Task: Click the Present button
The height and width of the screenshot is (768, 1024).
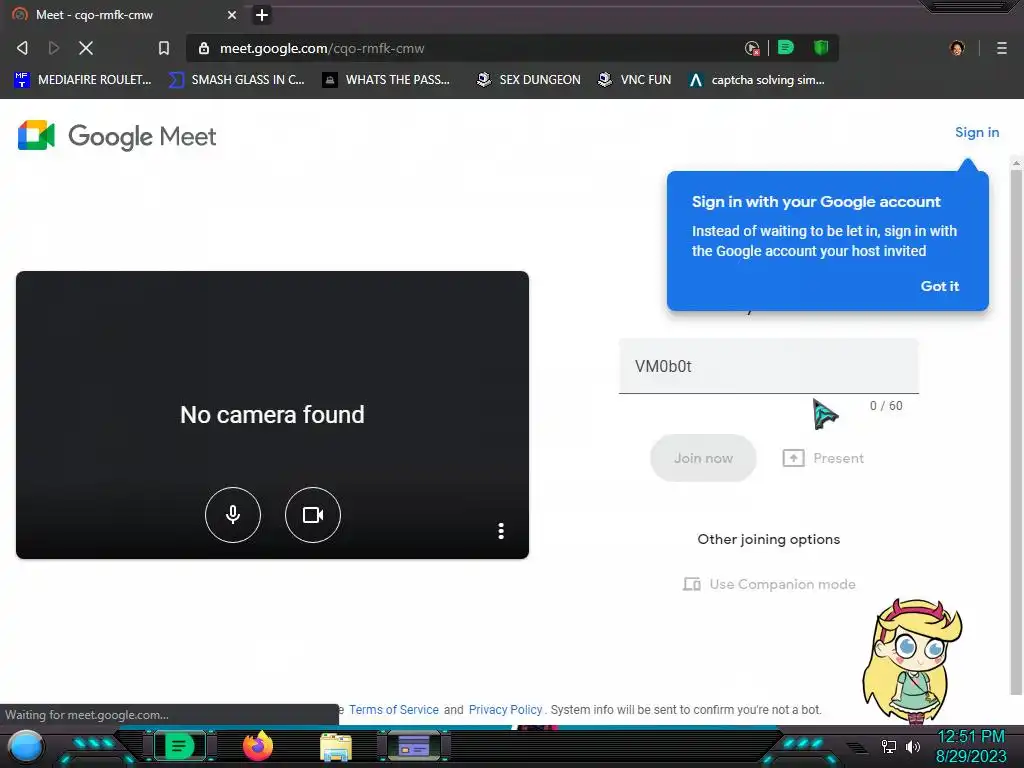Action: [823, 458]
